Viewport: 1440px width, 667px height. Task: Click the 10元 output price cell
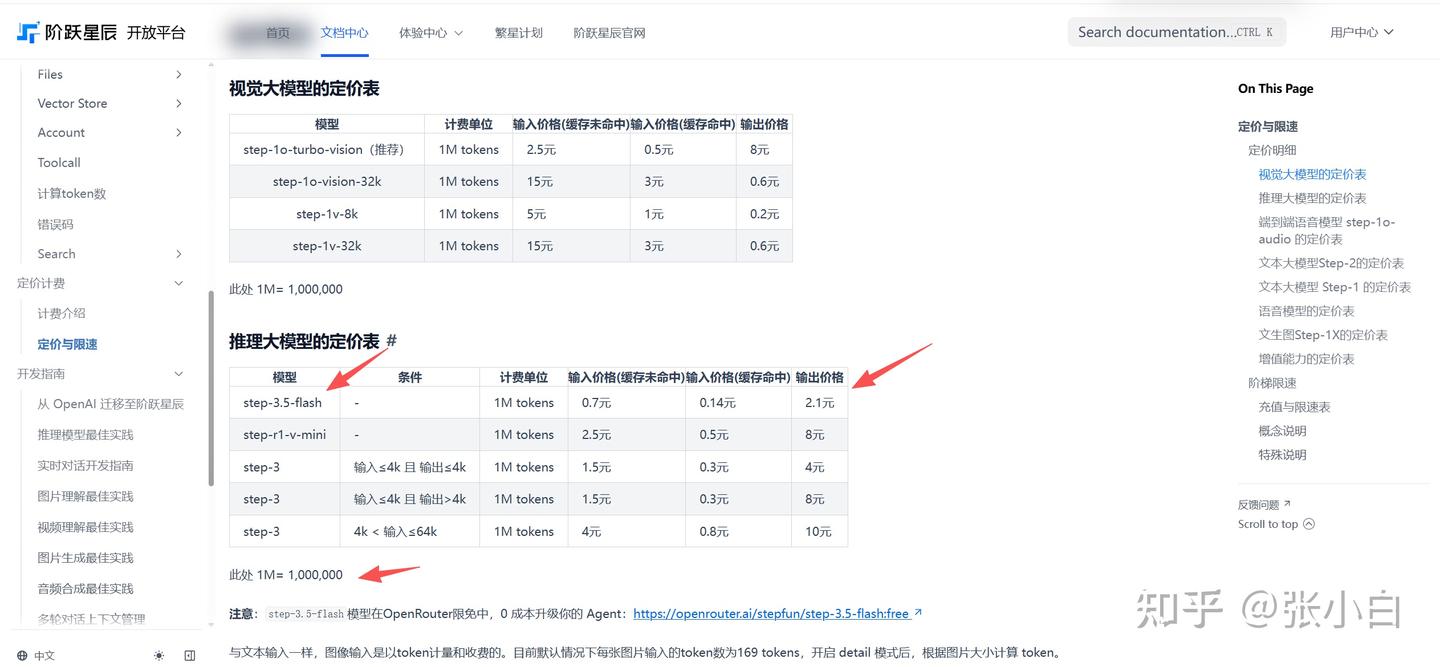pos(819,531)
